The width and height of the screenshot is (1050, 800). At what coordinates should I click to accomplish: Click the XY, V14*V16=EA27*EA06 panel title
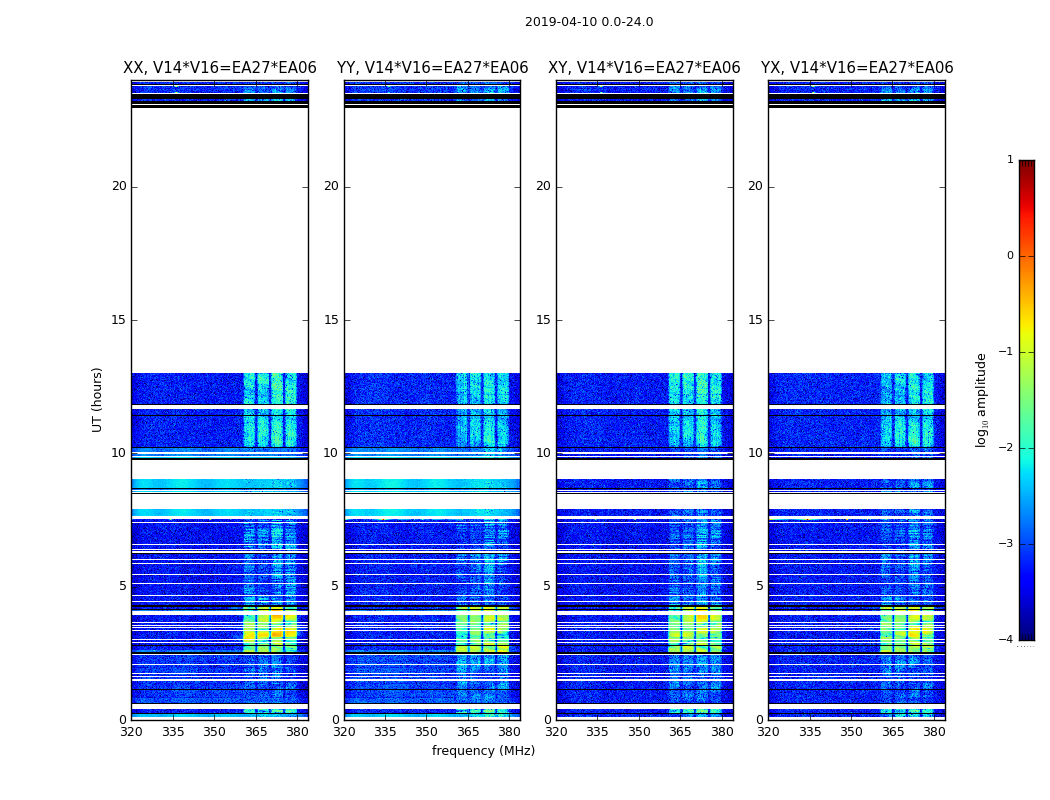pyautogui.click(x=644, y=68)
